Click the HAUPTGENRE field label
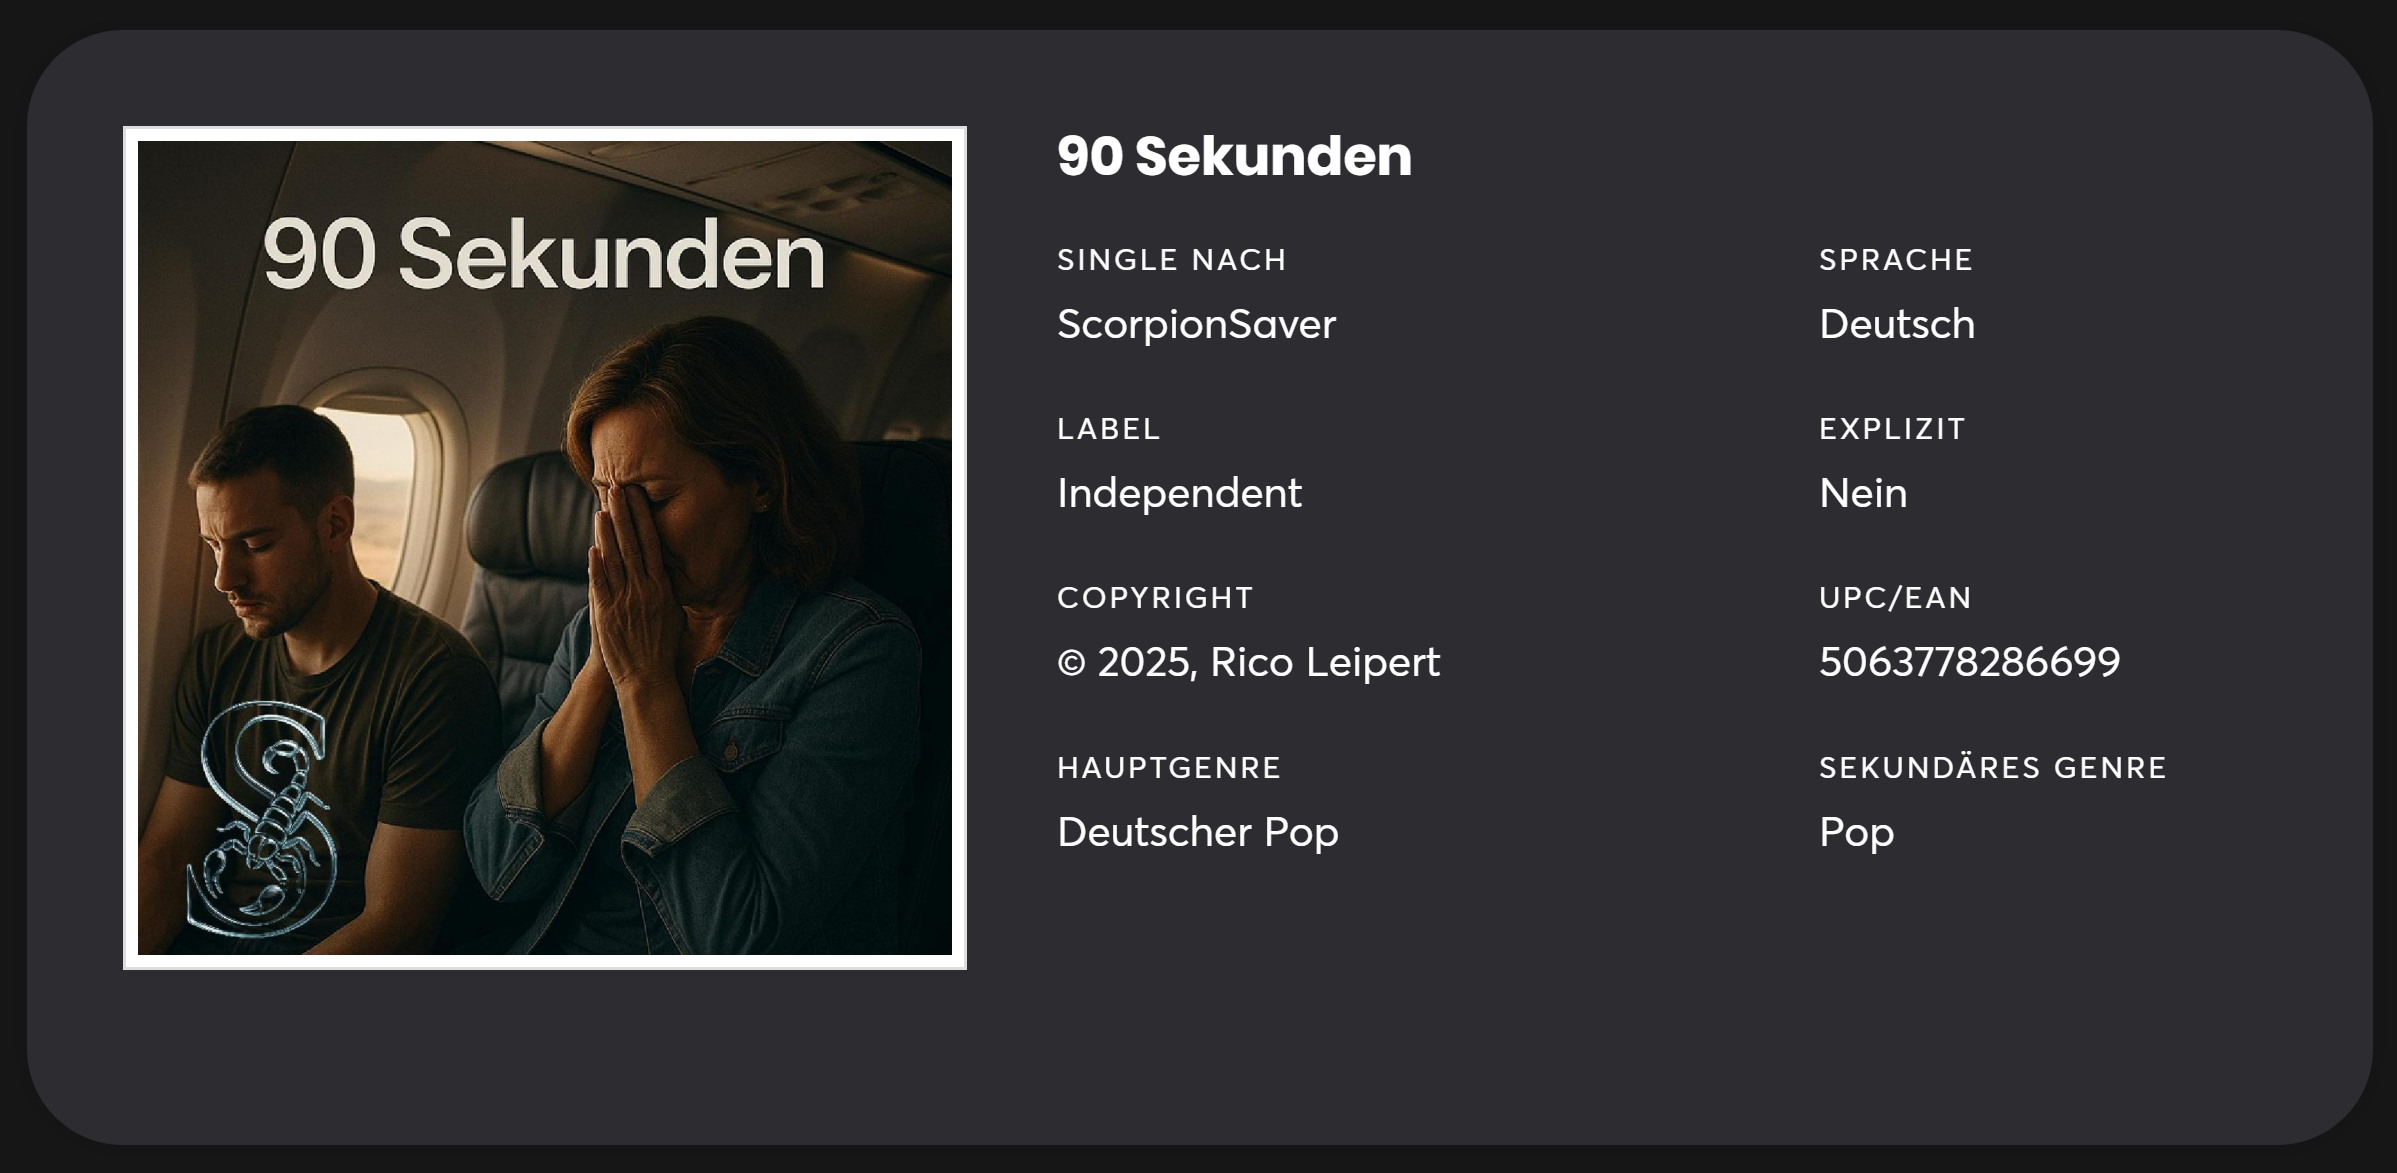Image resolution: width=2397 pixels, height=1173 pixels. 1169,768
